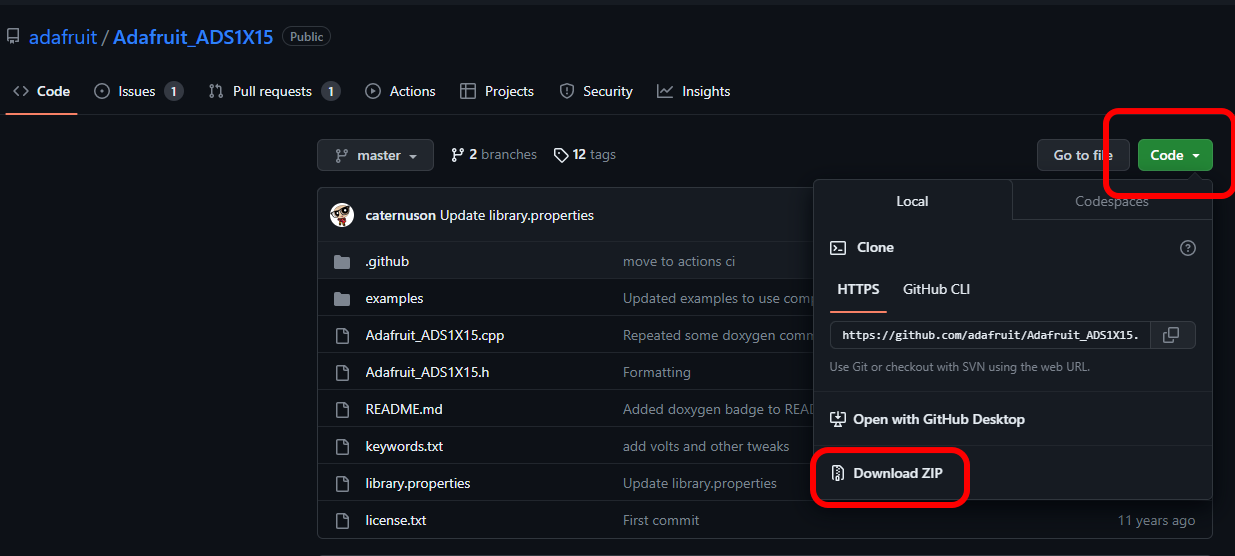Click folder icon next to .github
Screen dimensions: 1235x556
(342, 261)
